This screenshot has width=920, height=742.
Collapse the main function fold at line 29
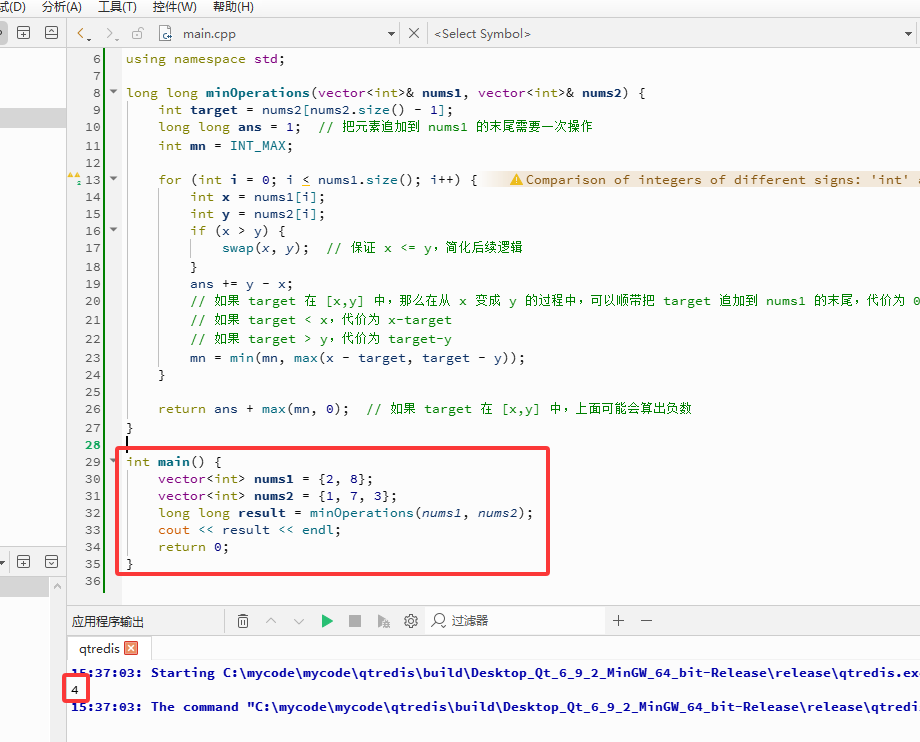point(114,460)
